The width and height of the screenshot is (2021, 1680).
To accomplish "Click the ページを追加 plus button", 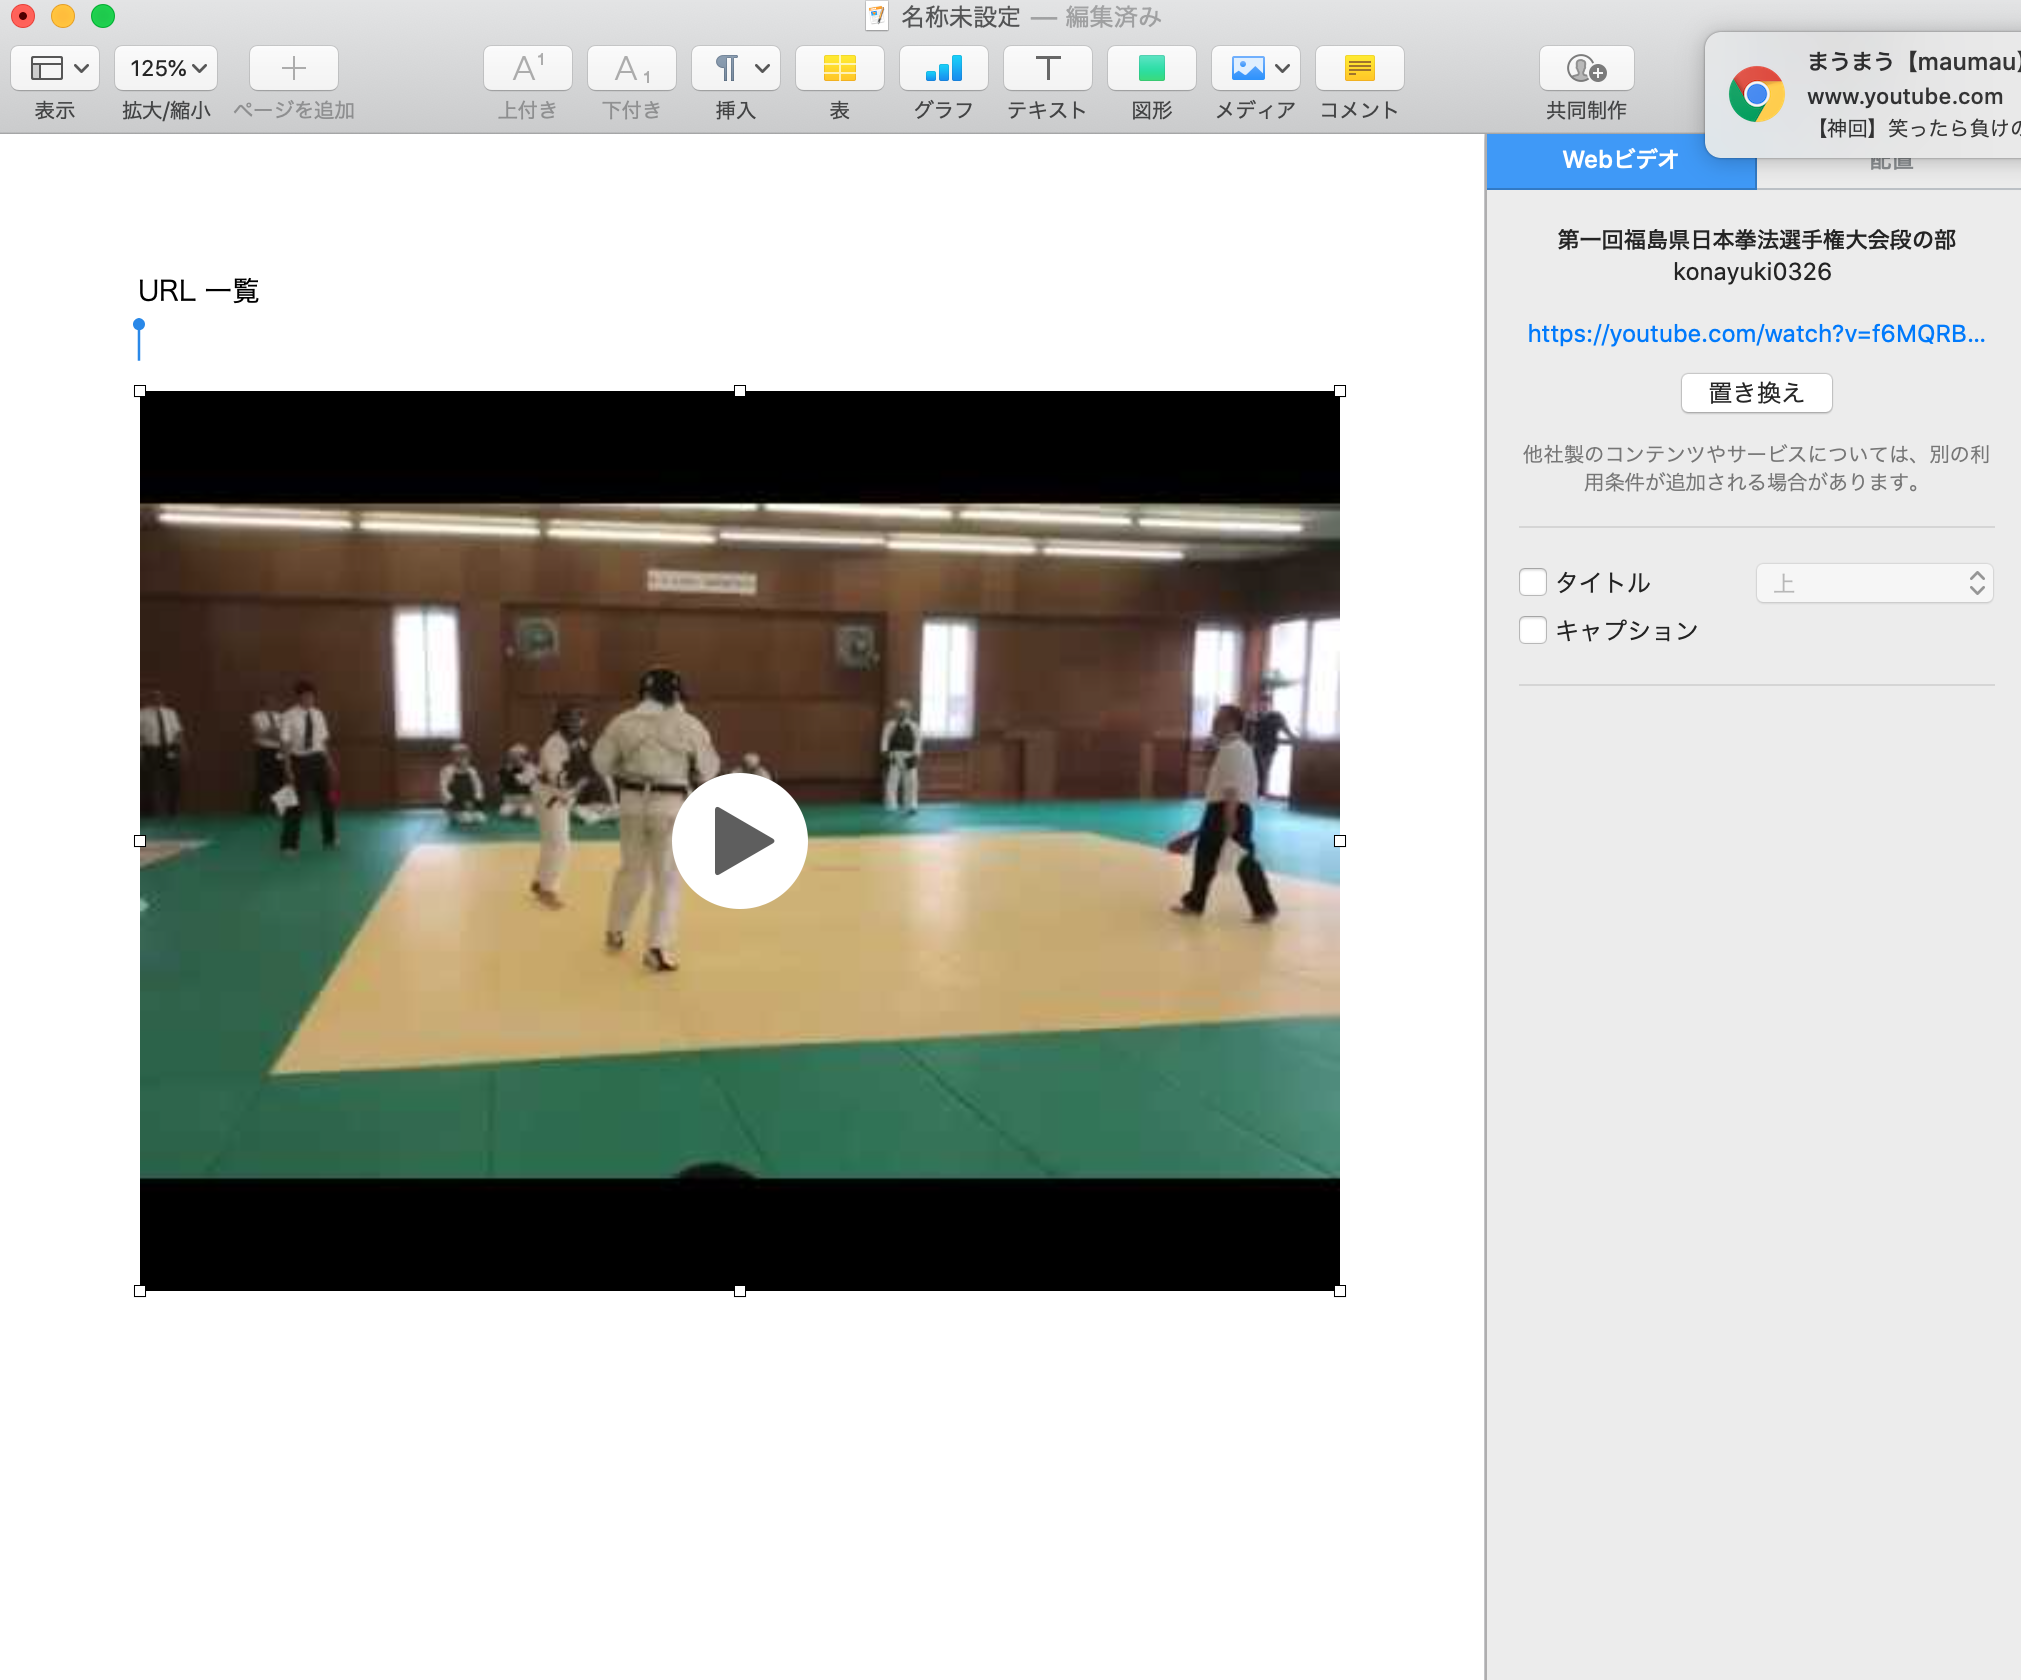I will coord(293,68).
